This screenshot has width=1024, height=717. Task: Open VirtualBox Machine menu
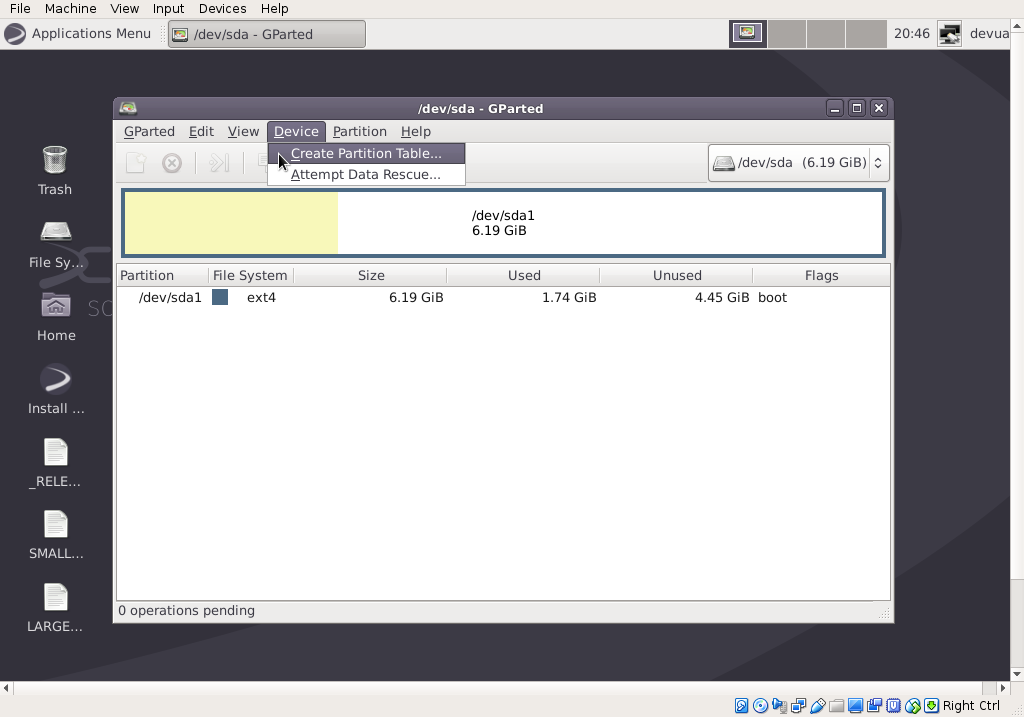[x=71, y=8]
